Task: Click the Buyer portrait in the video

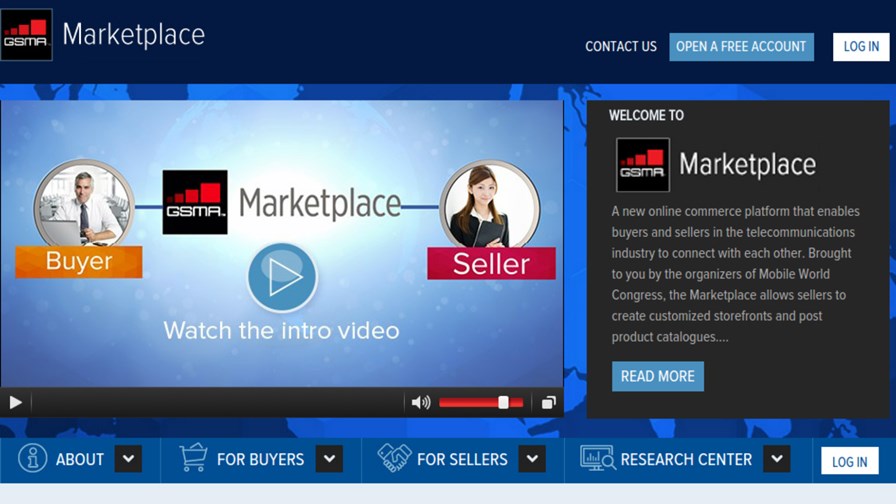Action: pos(84,205)
